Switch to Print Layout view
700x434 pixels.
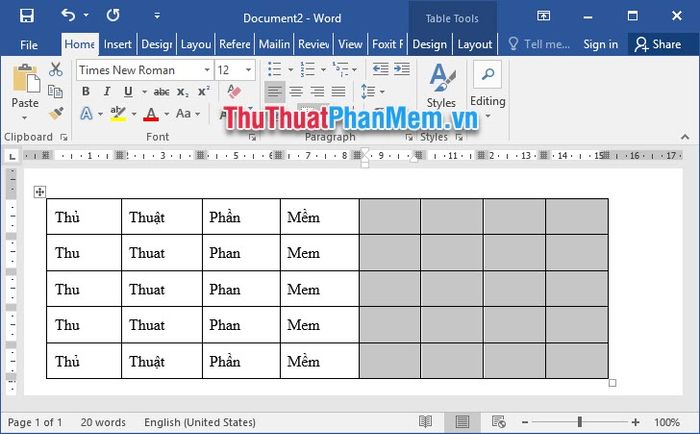462,421
